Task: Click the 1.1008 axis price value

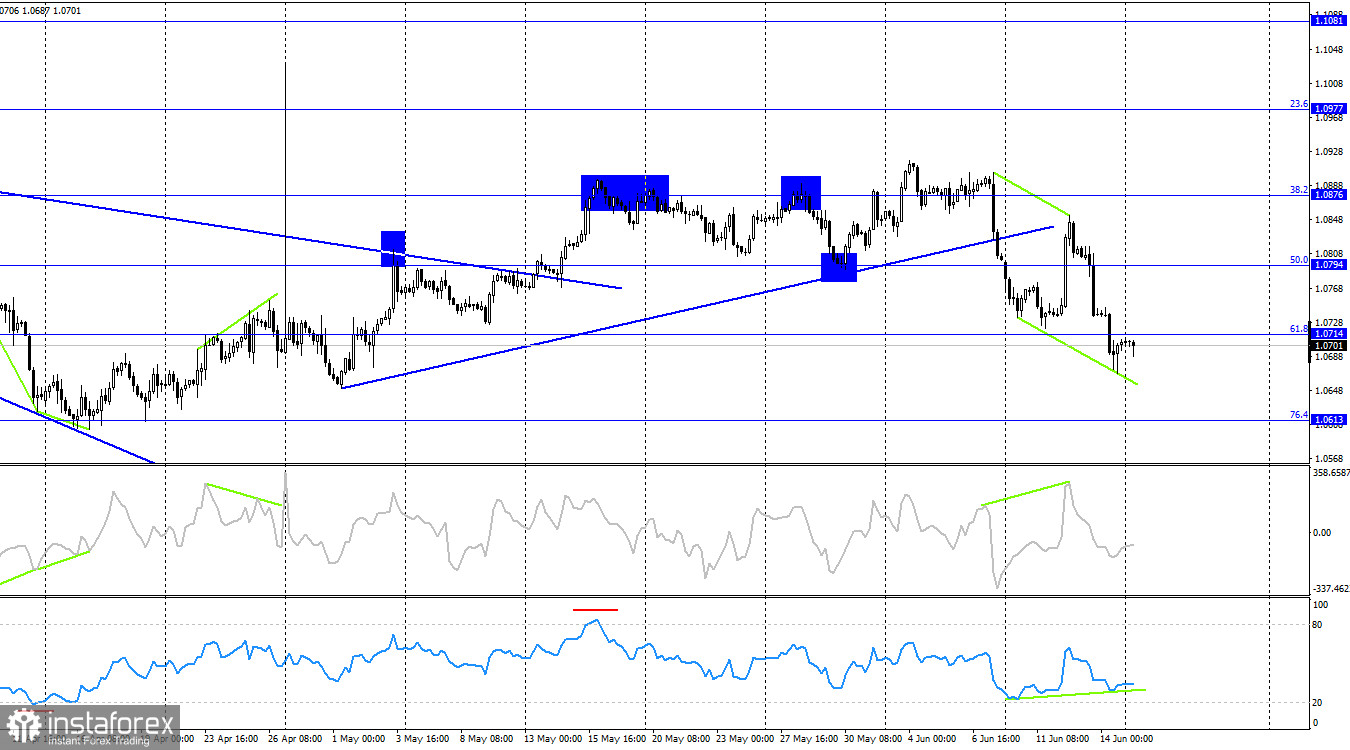Action: point(1329,83)
